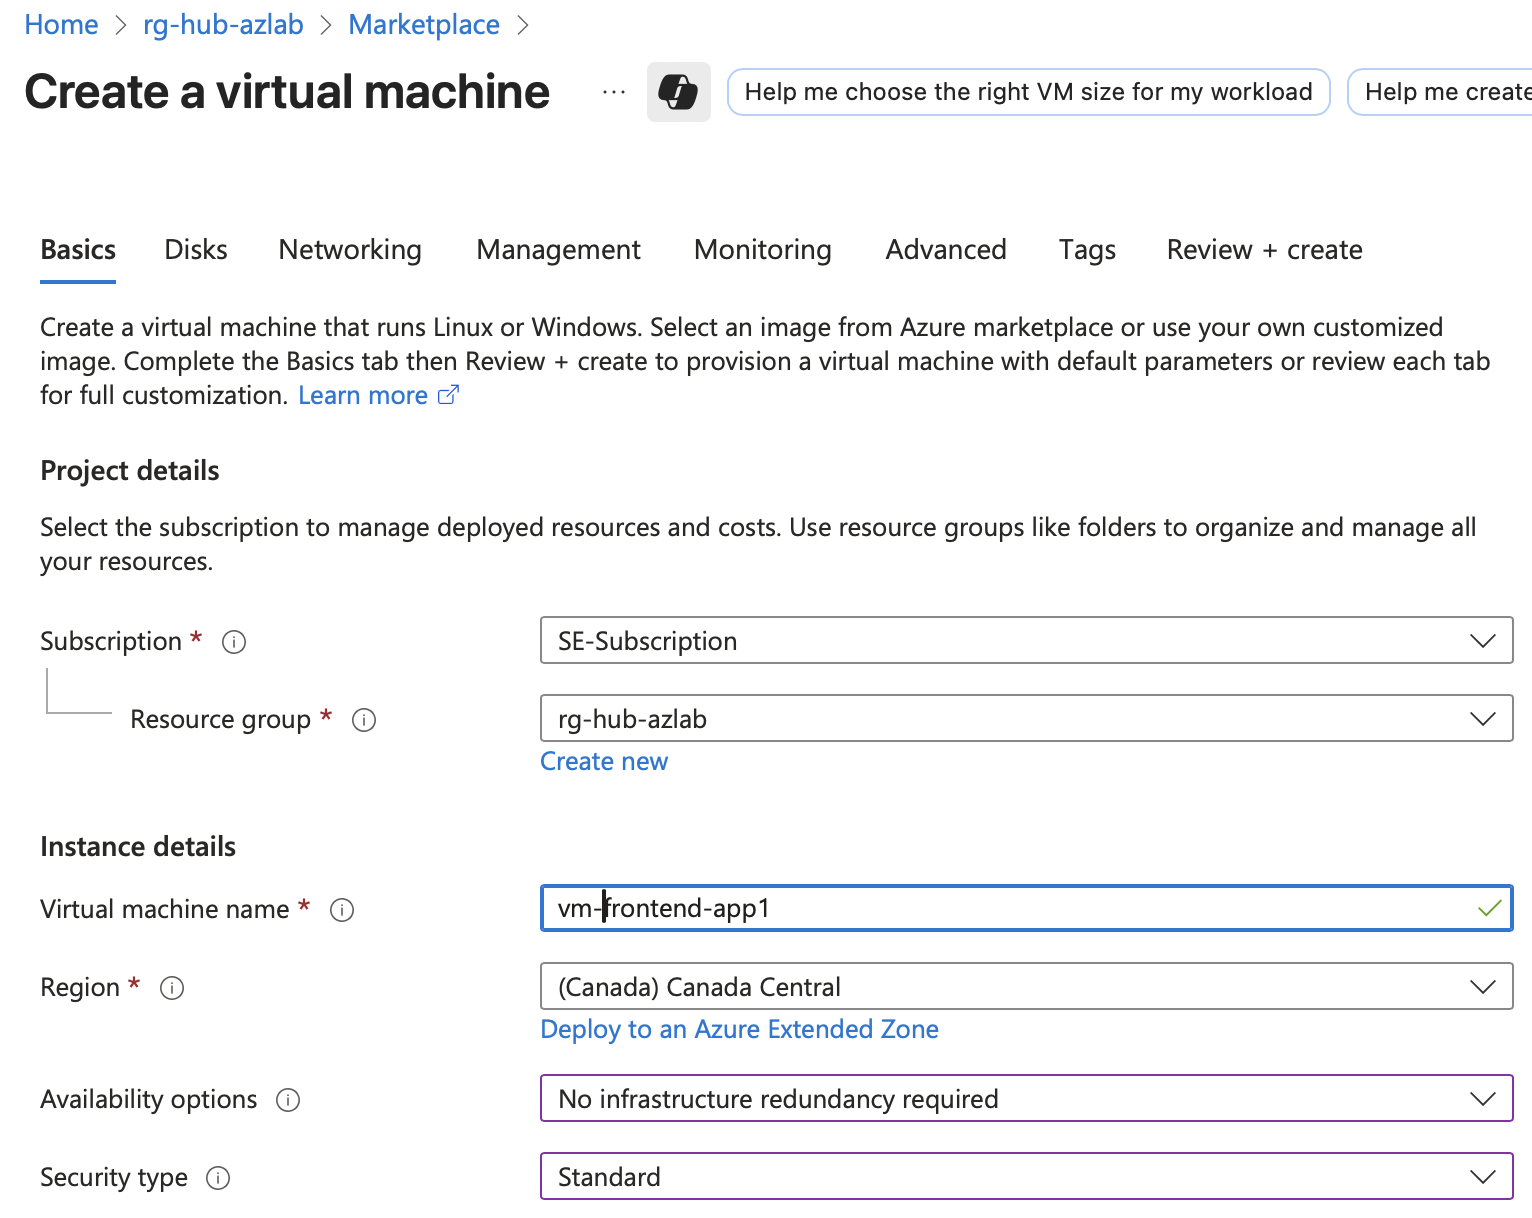The image size is (1532, 1218).
Task: Switch to the Disks tab
Action: point(196,250)
